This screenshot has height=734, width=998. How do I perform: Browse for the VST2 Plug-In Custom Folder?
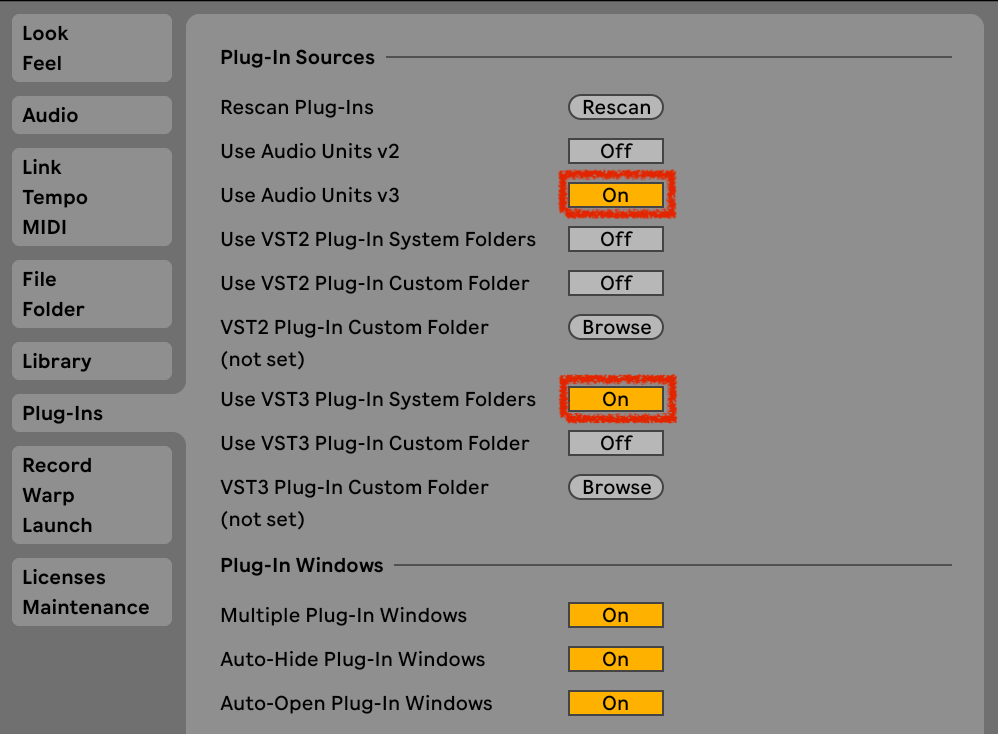(616, 327)
